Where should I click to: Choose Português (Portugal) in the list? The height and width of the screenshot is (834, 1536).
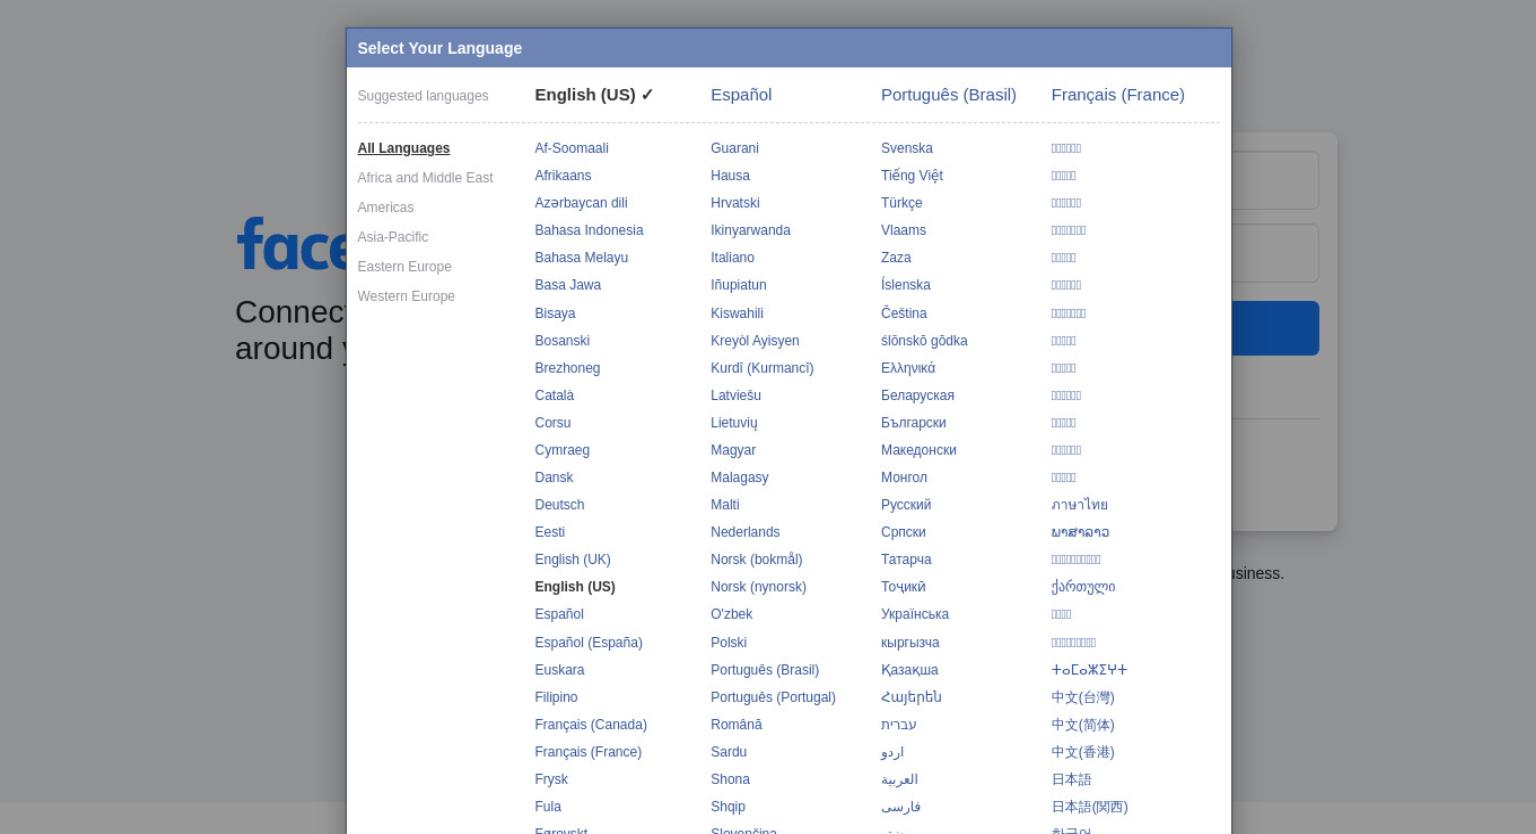coord(773,697)
